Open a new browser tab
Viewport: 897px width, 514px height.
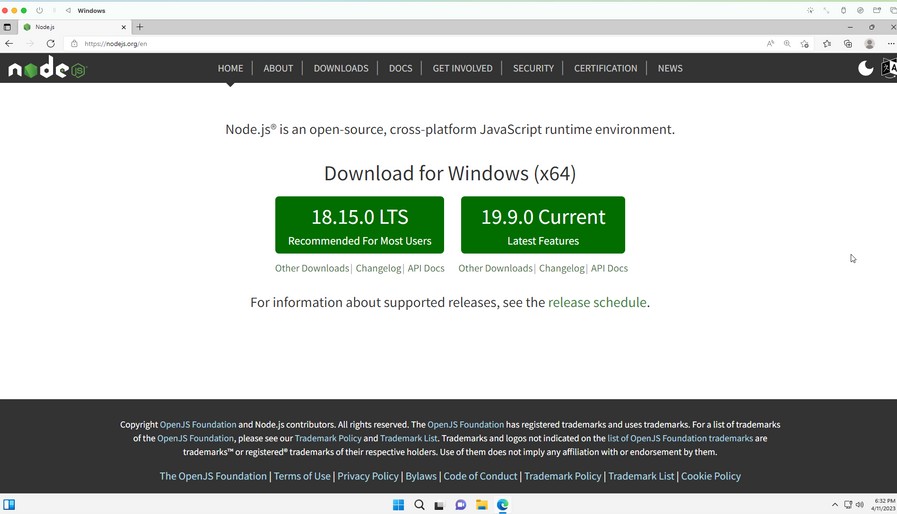click(x=140, y=27)
